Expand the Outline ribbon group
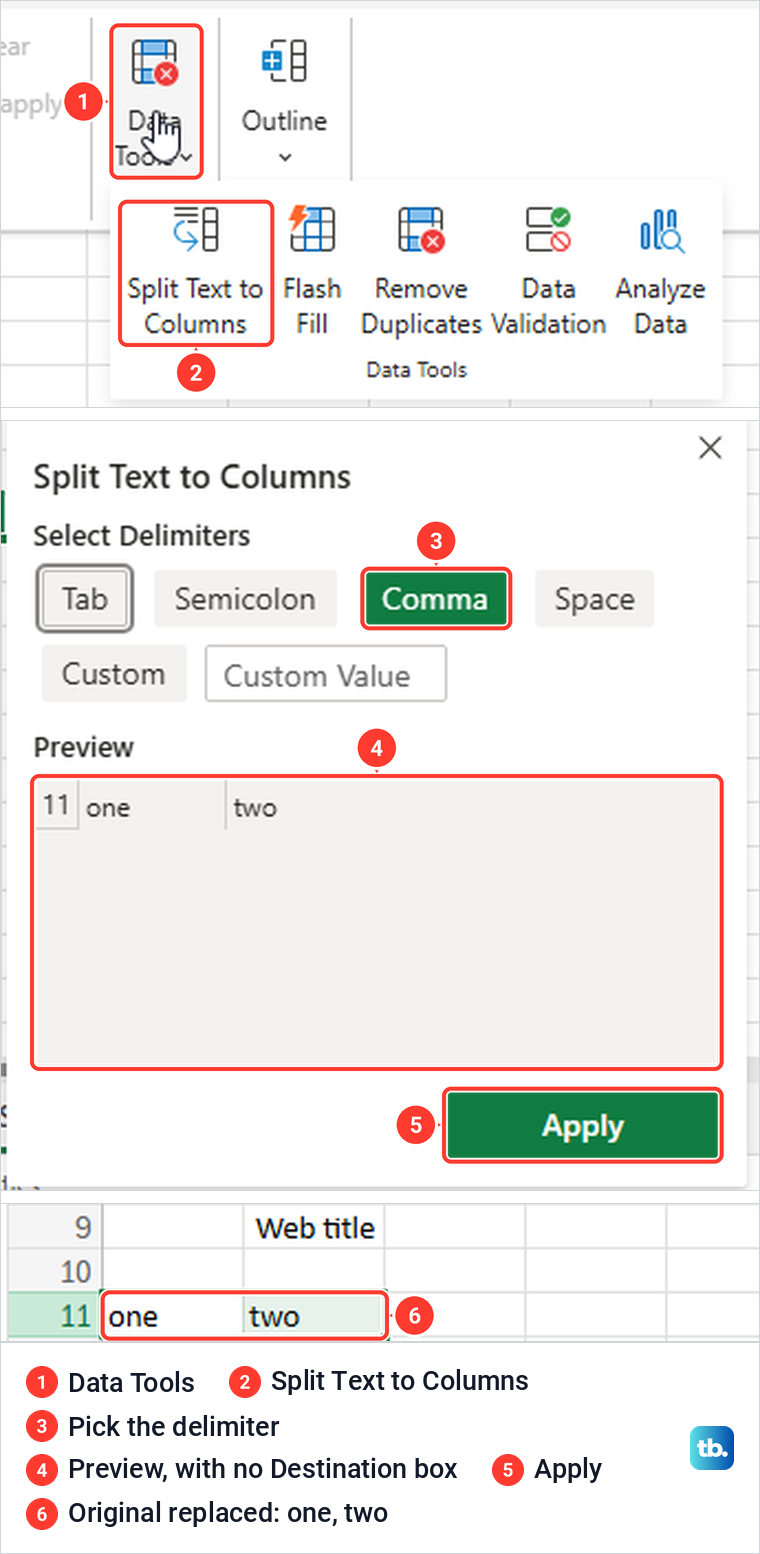The height and width of the screenshot is (1554, 760). point(285,102)
